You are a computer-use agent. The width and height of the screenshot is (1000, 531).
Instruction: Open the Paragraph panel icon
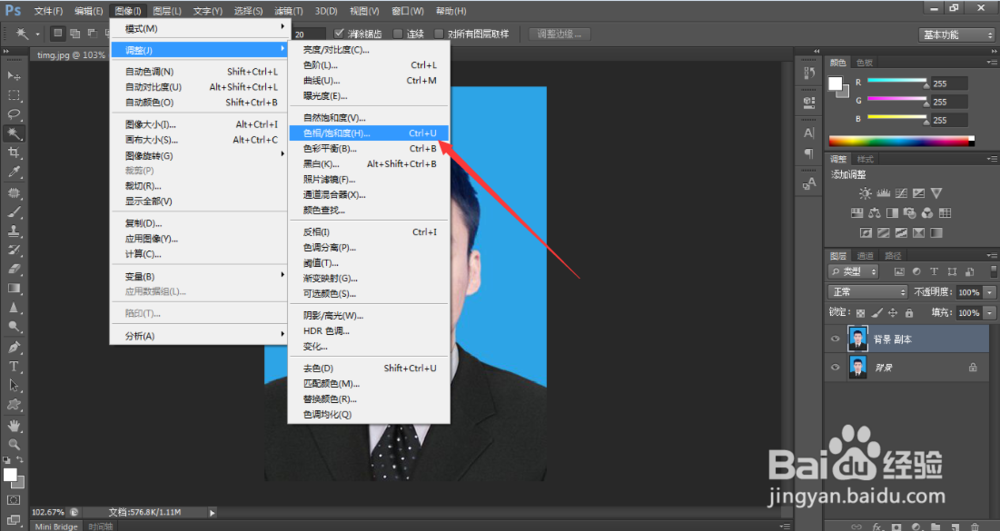809,154
